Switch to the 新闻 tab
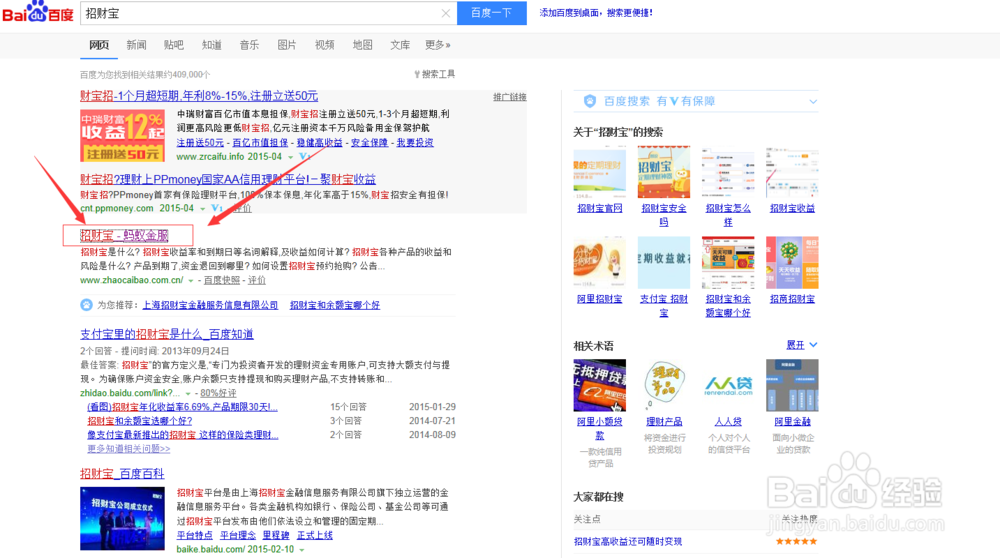Image resolution: width=1000 pixels, height=558 pixels. point(136,45)
